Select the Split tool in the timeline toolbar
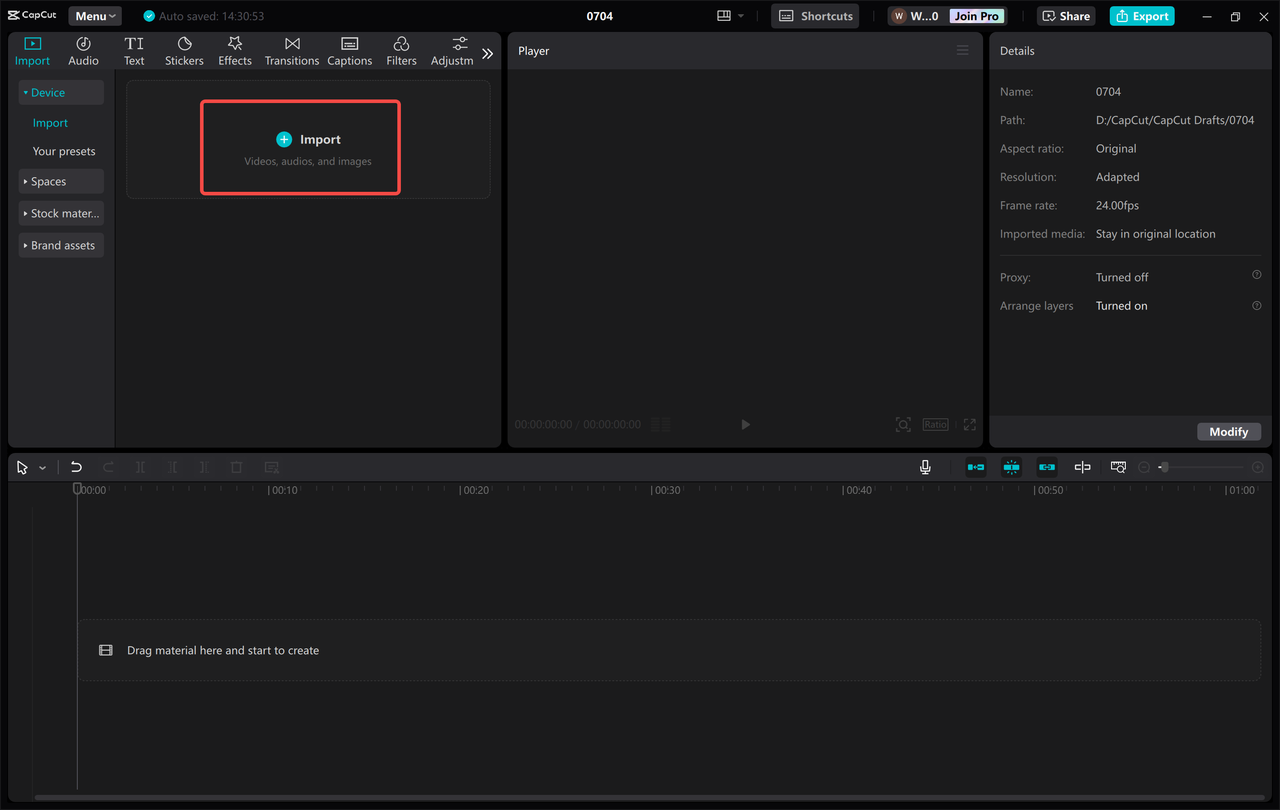Image resolution: width=1280 pixels, height=810 pixels. [141, 467]
